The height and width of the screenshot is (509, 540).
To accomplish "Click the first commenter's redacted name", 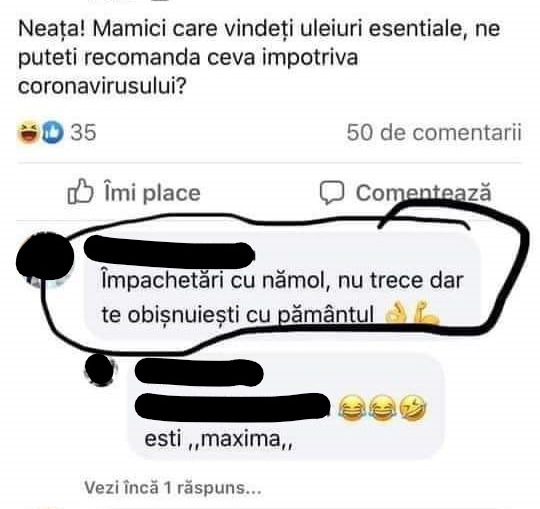I will (169, 253).
